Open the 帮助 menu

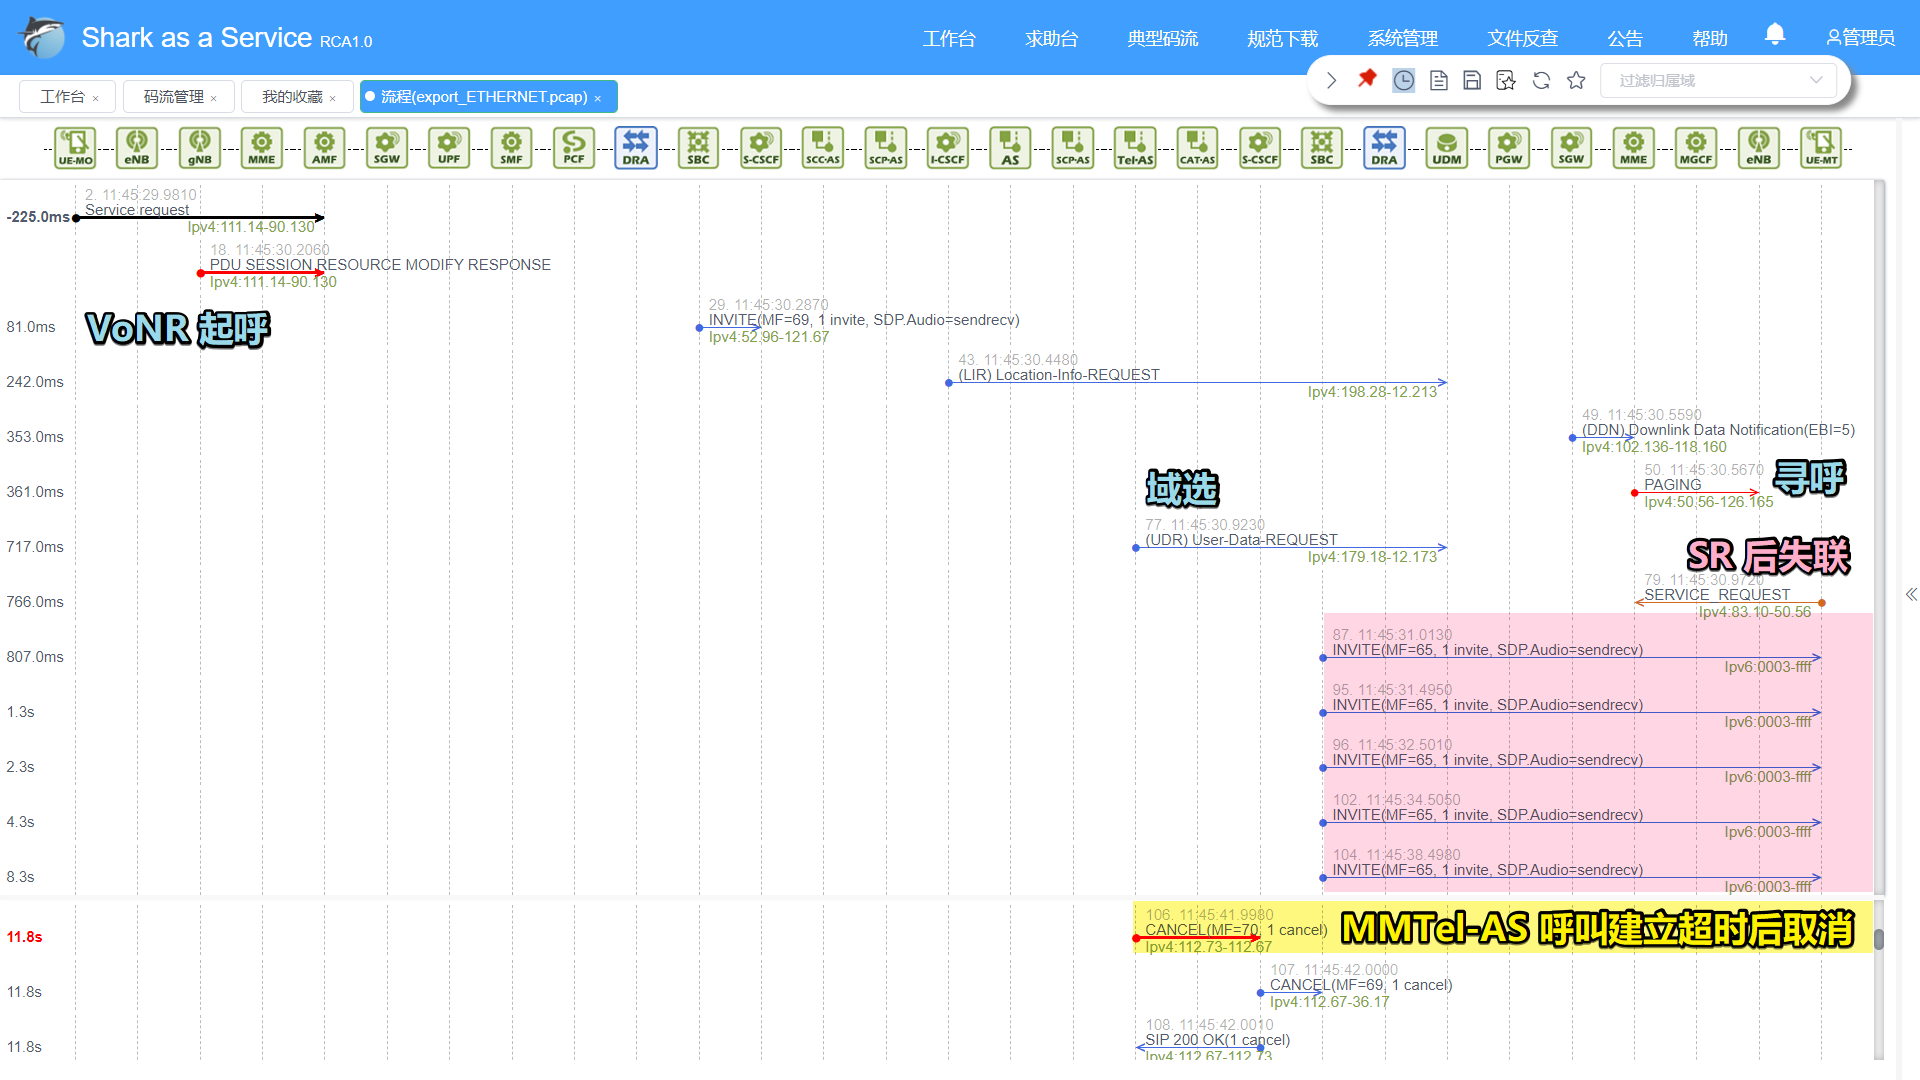pos(1710,38)
